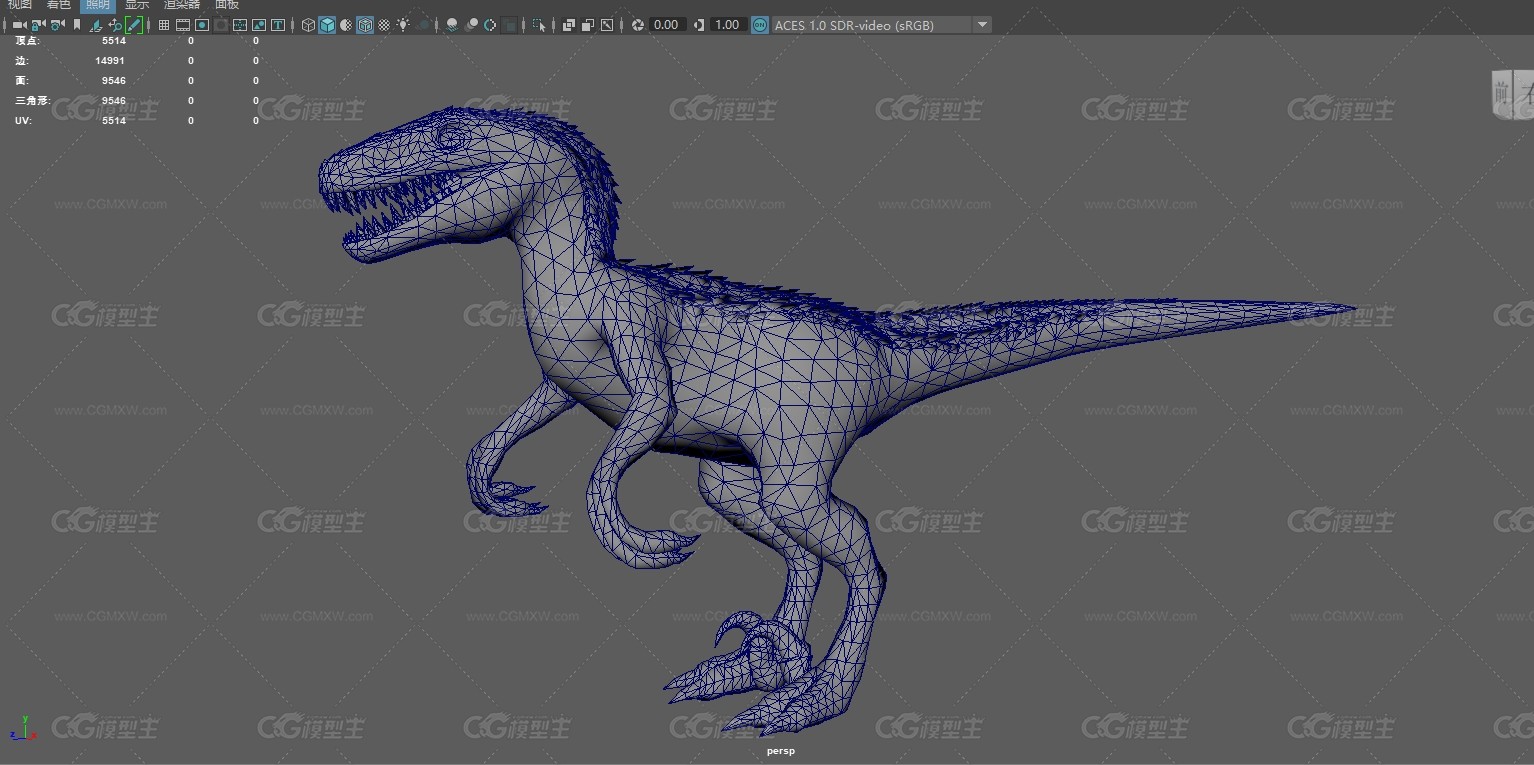Open the 渲染器 menu
This screenshot has height=765, width=1534.
click(x=182, y=5)
